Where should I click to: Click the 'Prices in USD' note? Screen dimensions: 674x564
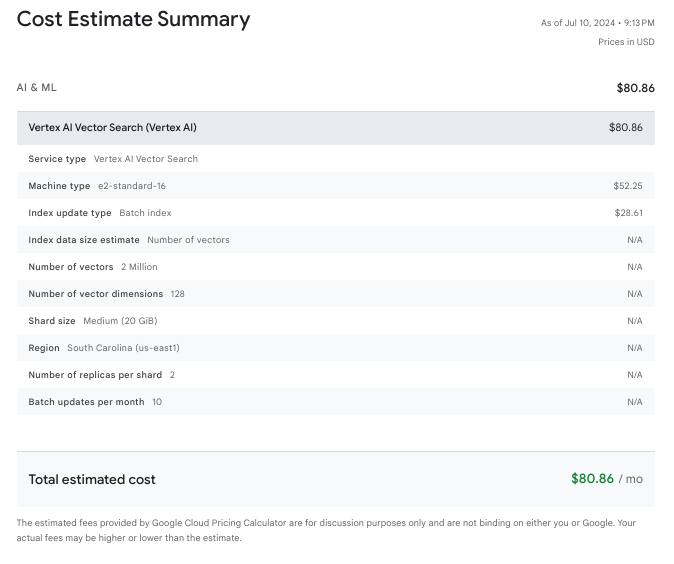(x=626, y=42)
